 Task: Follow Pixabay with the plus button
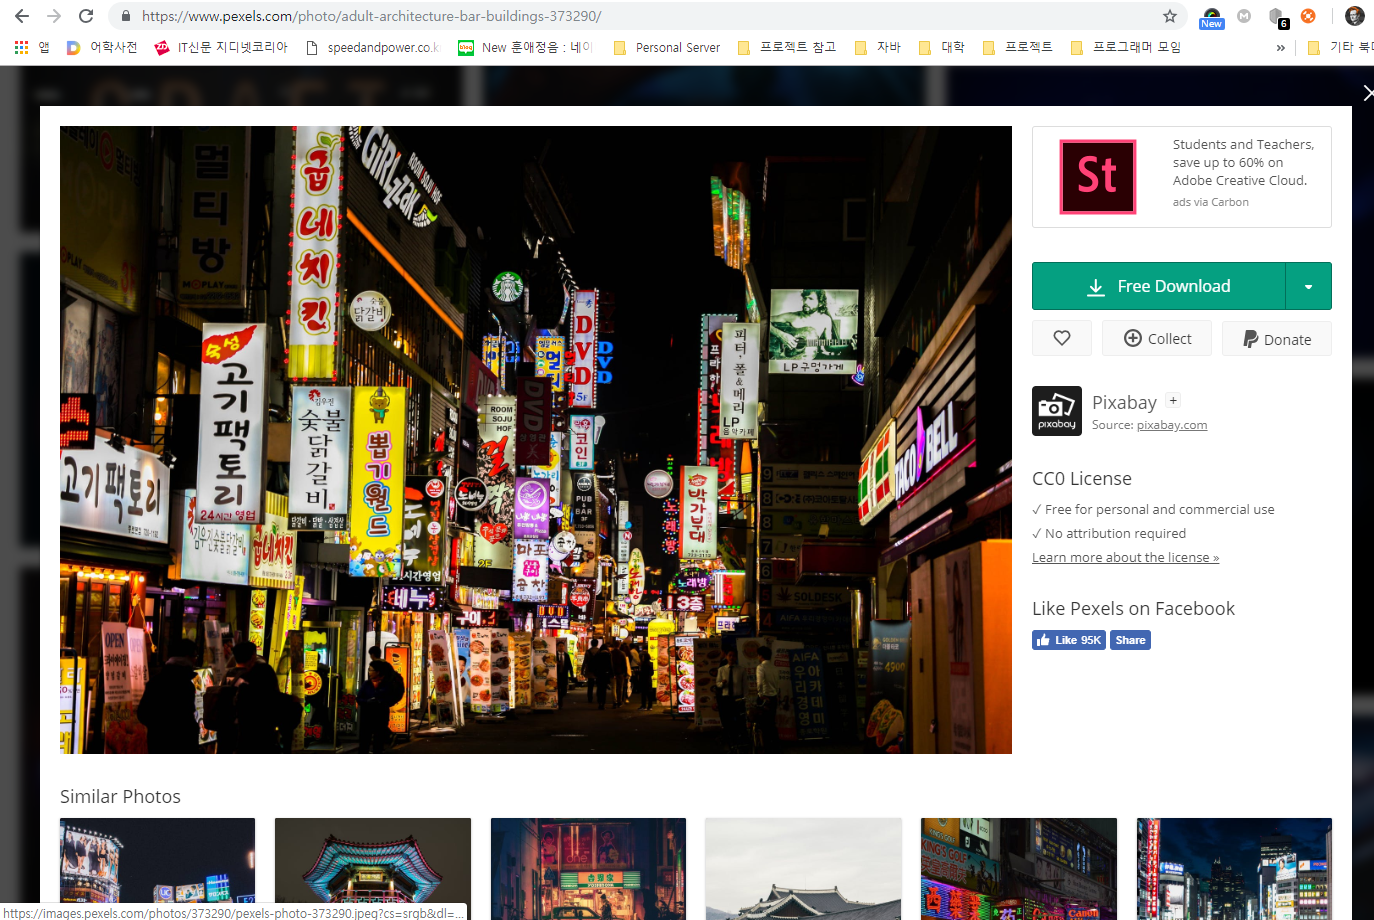(1174, 400)
